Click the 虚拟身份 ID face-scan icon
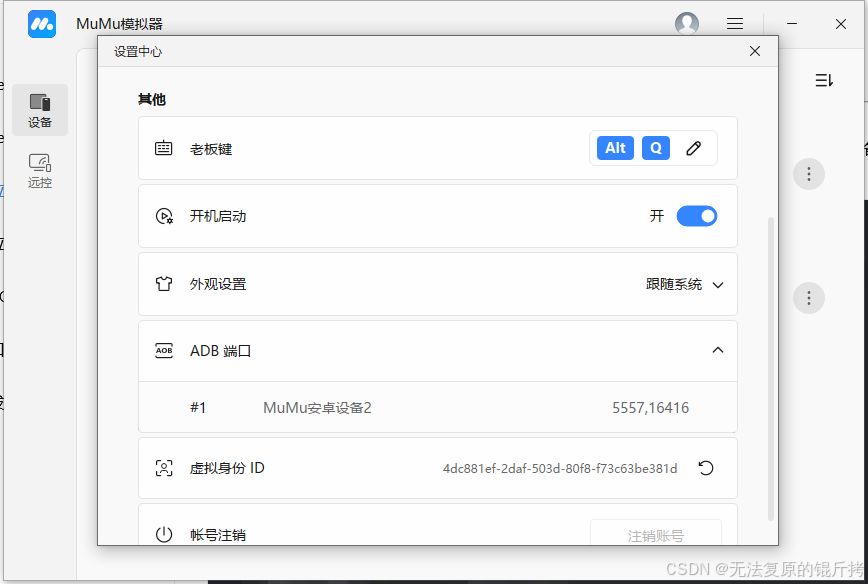The width and height of the screenshot is (868, 584). [164, 468]
